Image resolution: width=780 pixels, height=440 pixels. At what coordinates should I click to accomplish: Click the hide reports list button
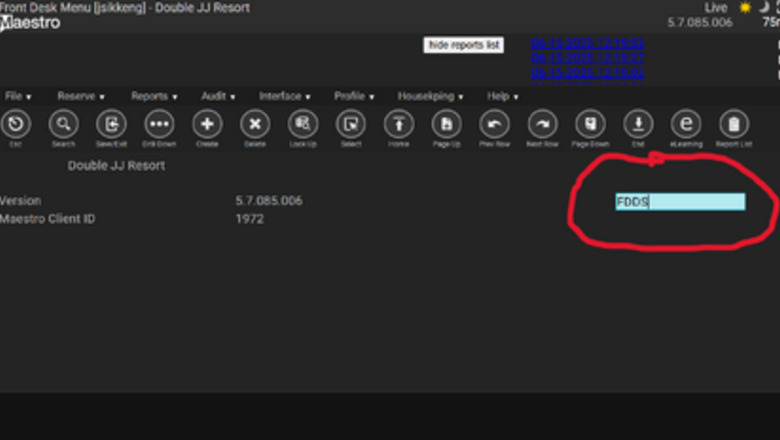(x=464, y=45)
